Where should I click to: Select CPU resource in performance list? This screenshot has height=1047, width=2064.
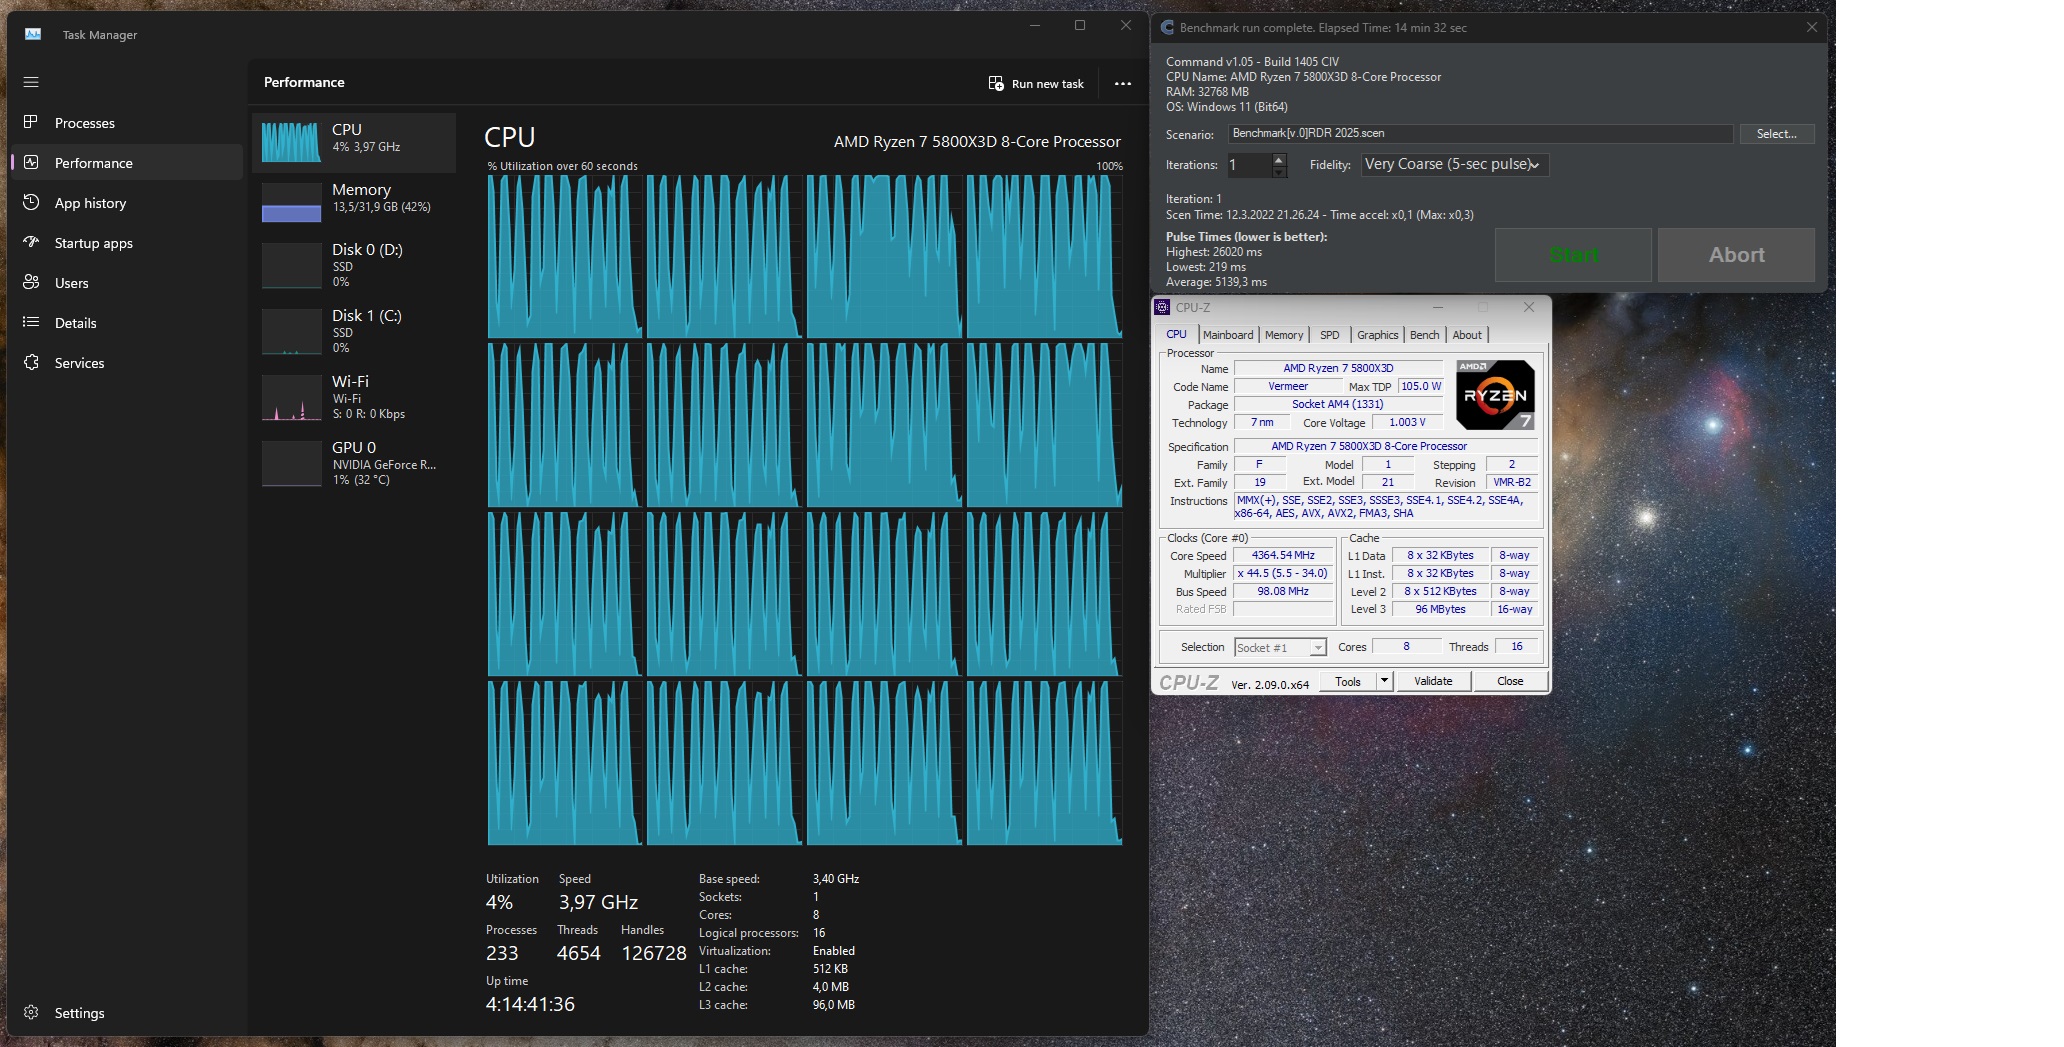coord(354,142)
